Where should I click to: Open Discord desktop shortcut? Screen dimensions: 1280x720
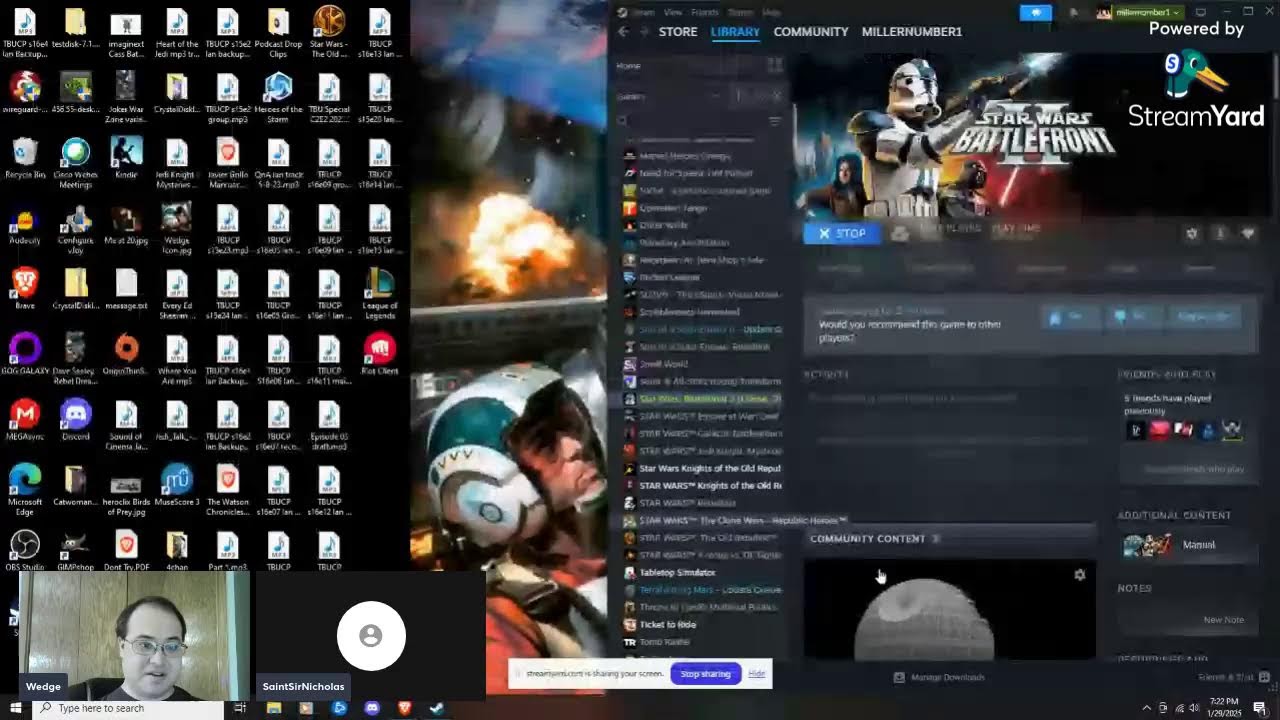click(x=76, y=420)
